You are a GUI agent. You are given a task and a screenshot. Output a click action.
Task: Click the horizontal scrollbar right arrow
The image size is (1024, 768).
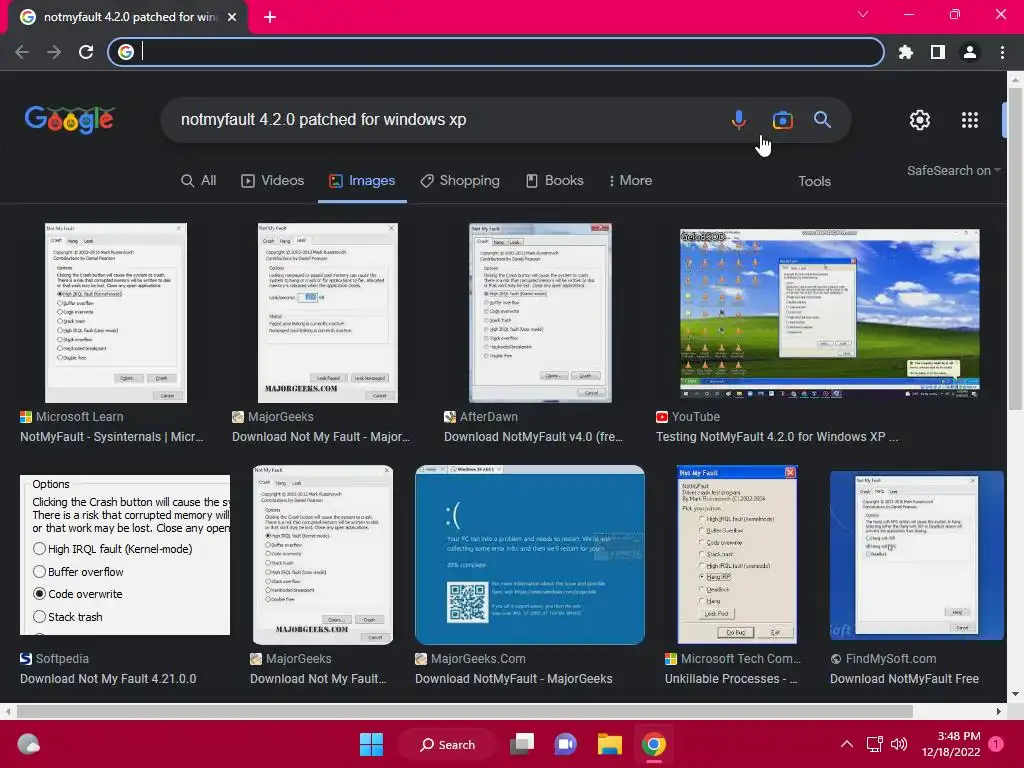999,711
